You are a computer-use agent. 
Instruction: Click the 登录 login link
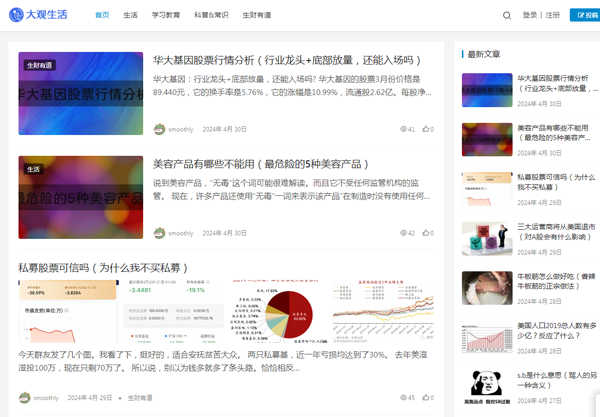pos(530,15)
